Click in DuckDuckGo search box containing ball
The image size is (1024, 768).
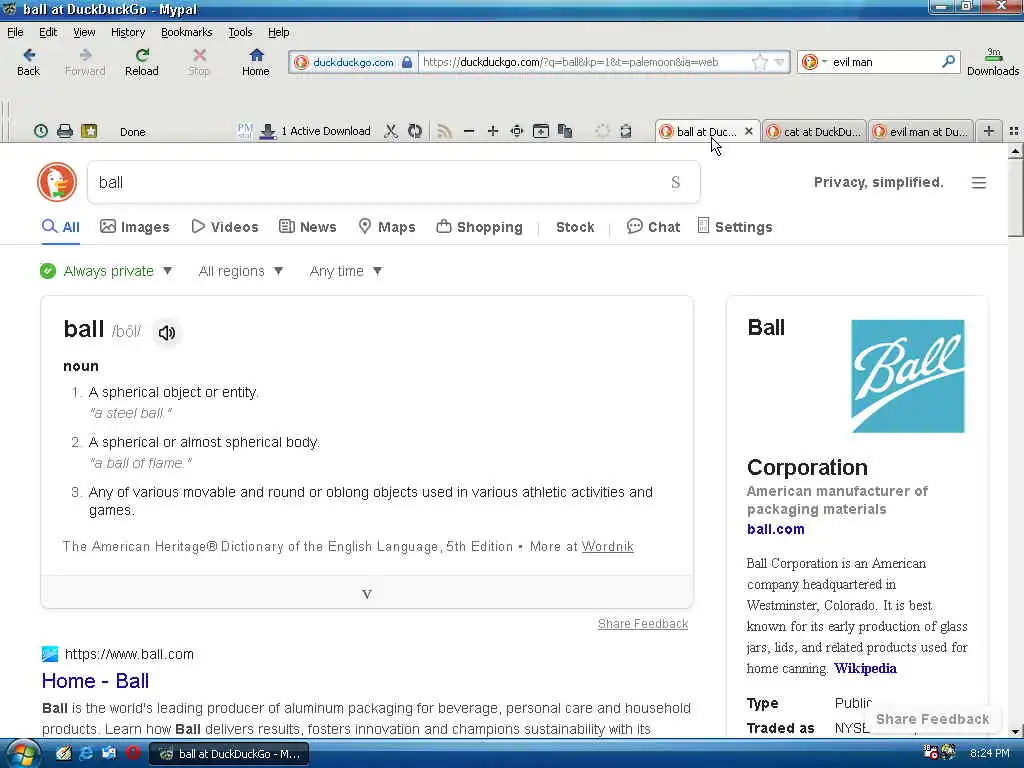click(393, 182)
